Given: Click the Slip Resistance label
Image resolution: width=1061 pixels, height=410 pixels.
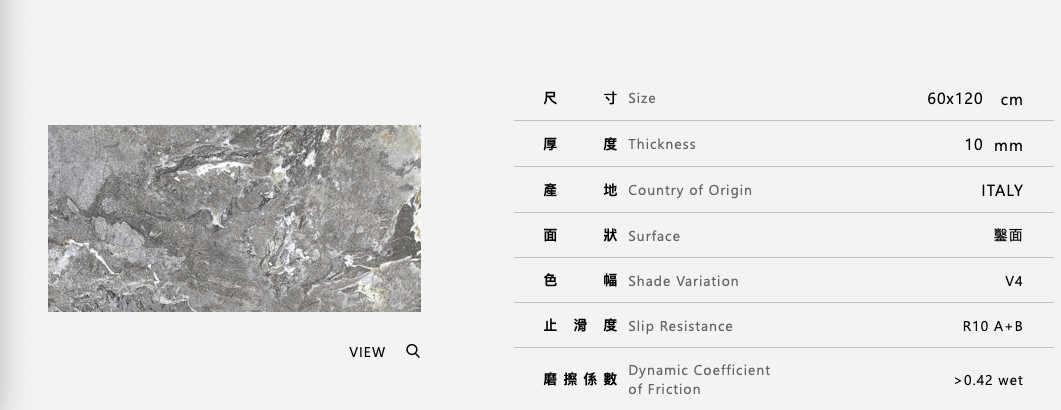Looking at the screenshot, I should pos(680,326).
